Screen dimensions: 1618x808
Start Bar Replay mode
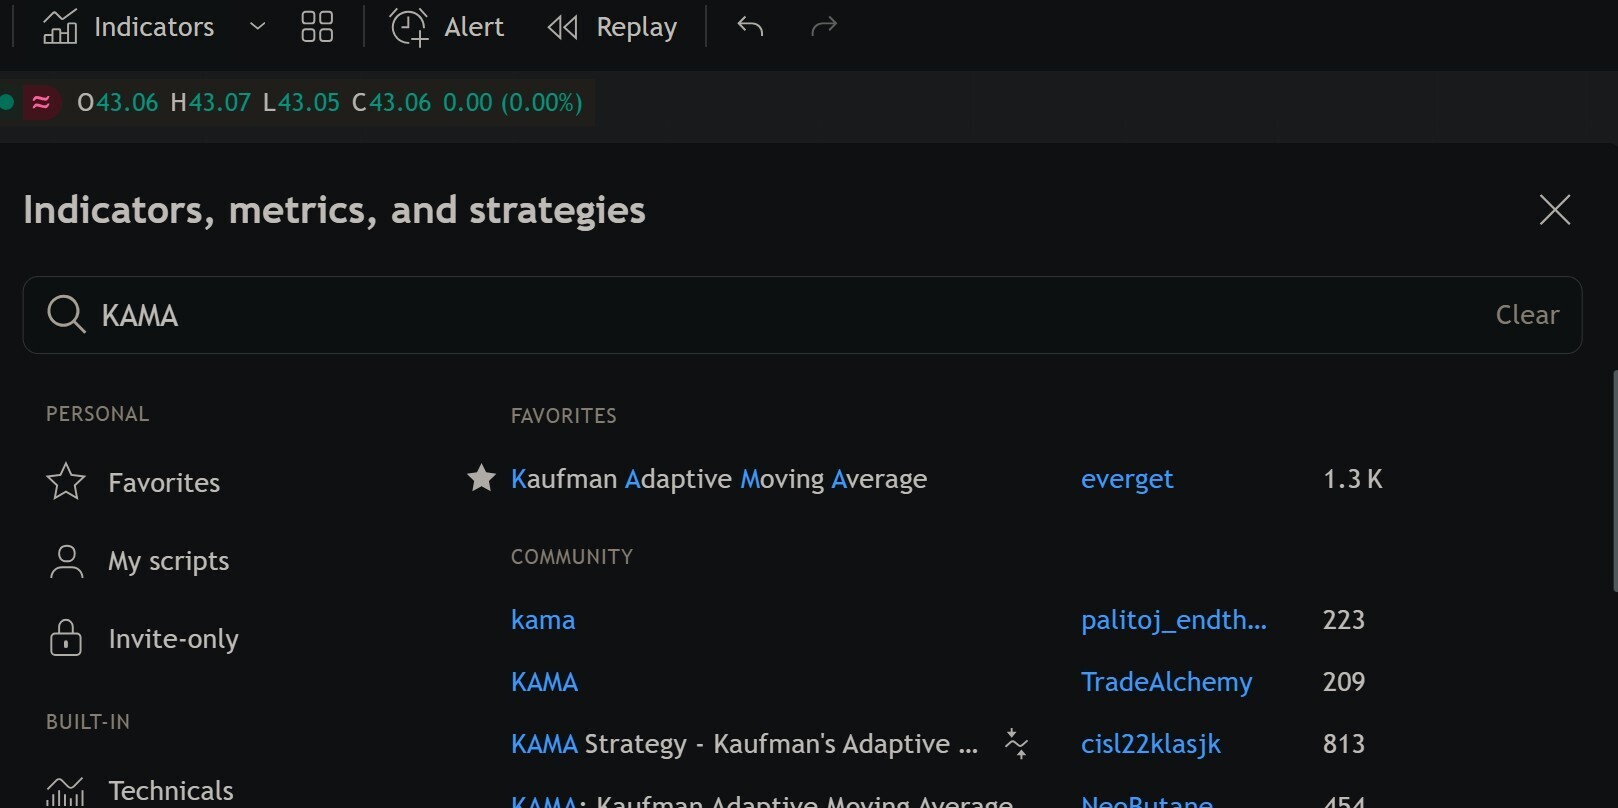612,27
